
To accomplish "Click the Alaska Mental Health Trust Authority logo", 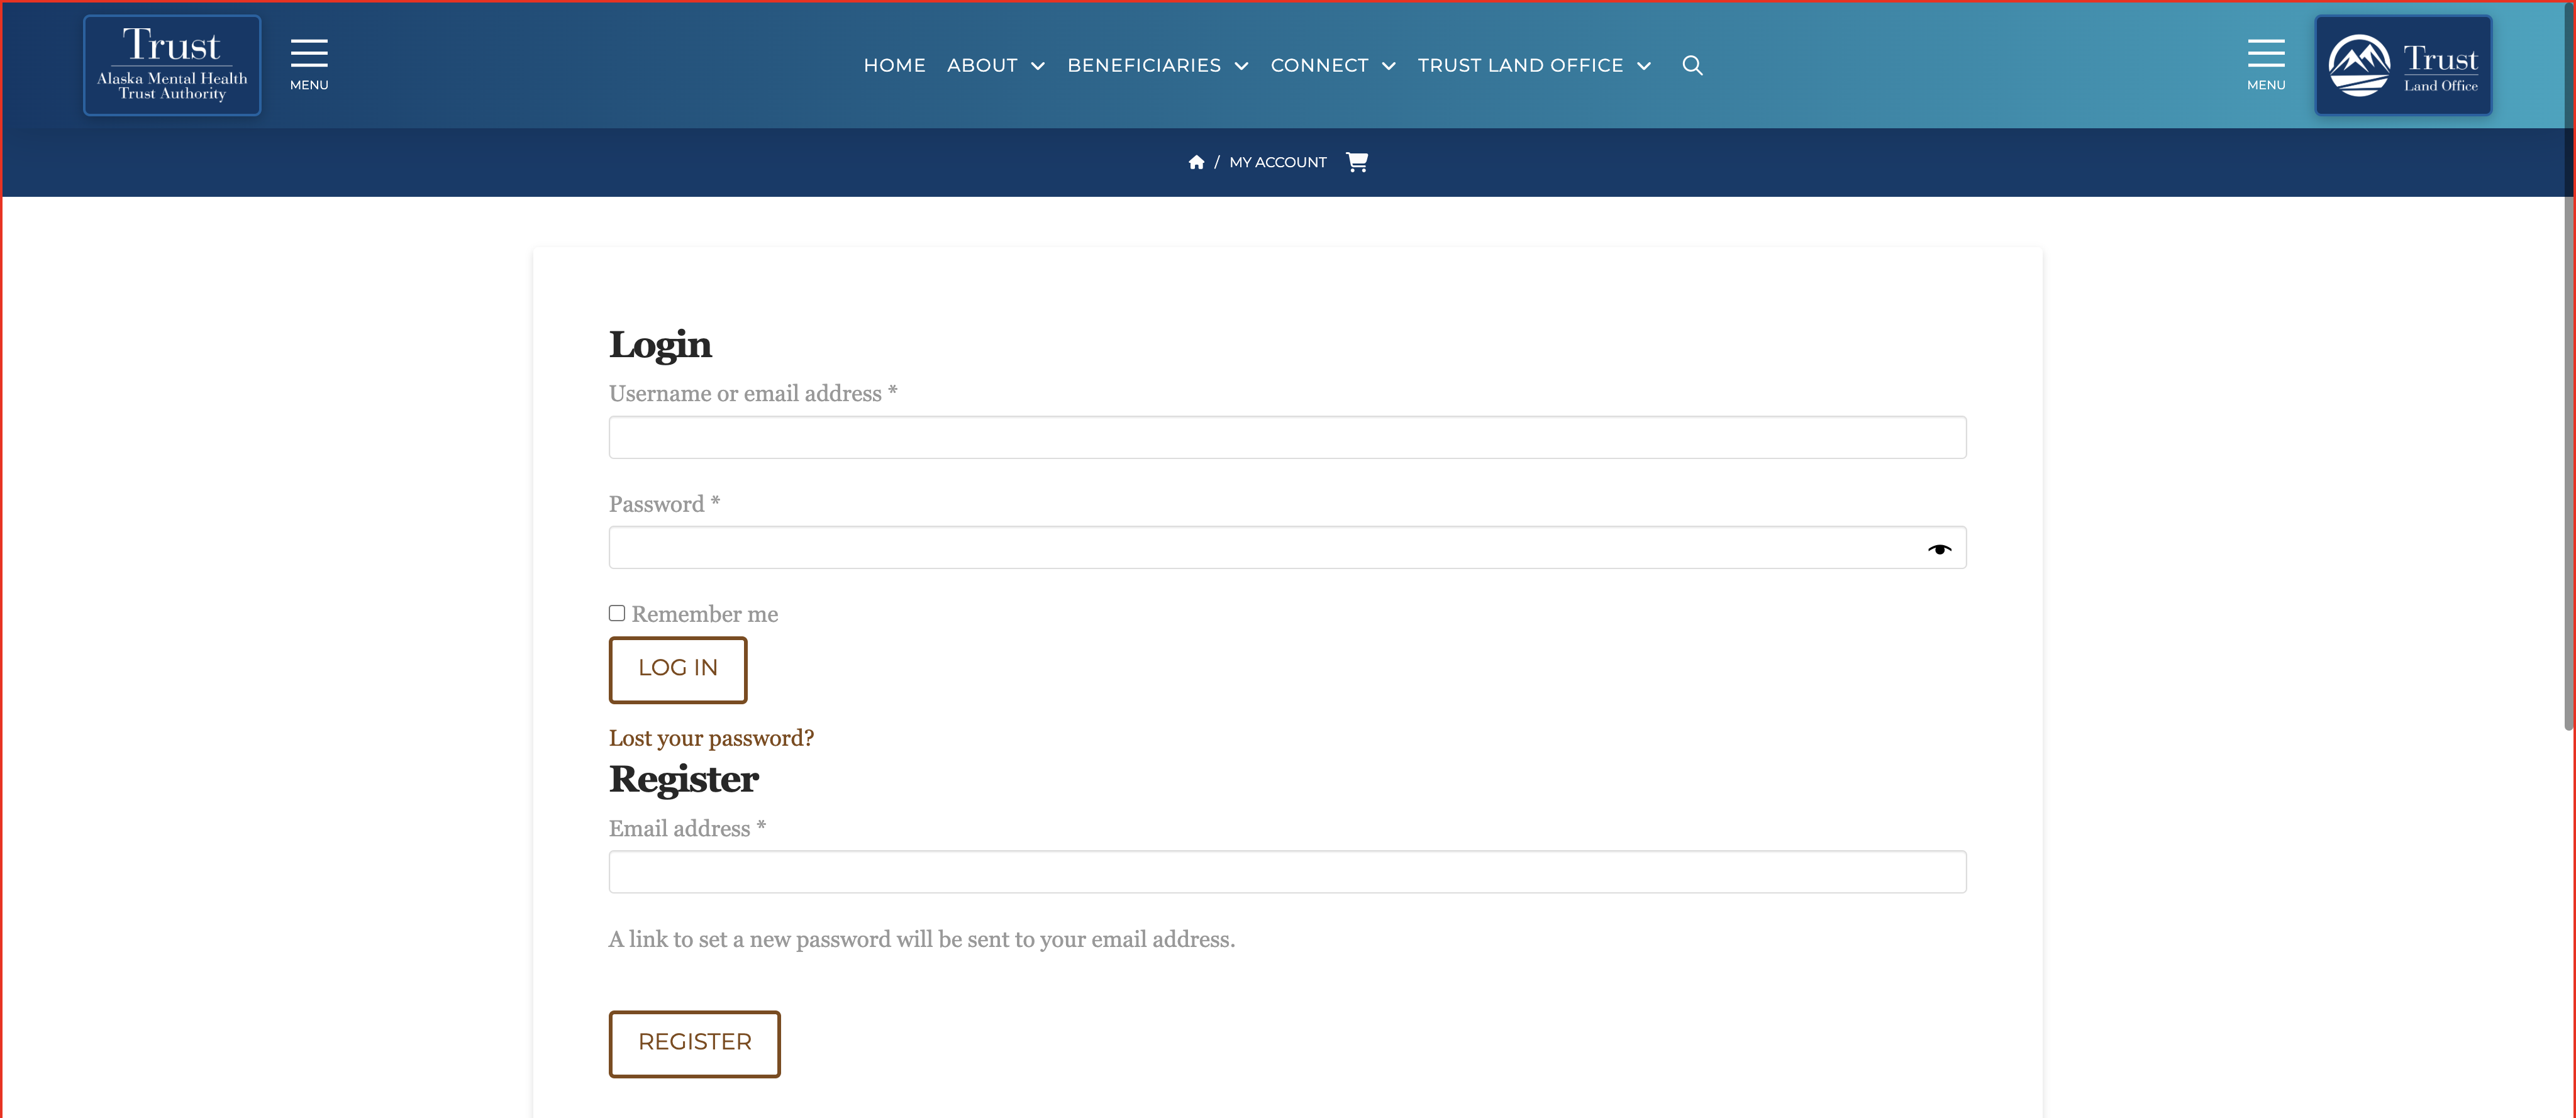I will click(172, 65).
